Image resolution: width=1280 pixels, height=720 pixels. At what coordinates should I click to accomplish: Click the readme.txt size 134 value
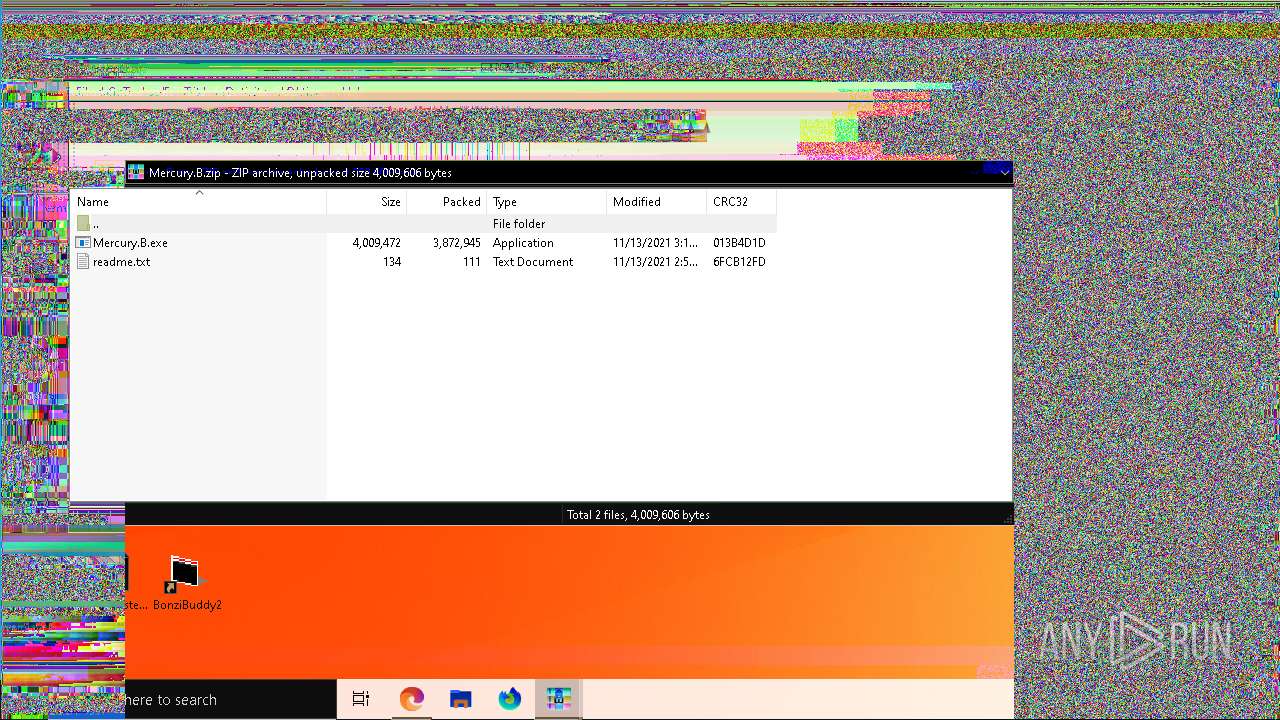click(392, 262)
